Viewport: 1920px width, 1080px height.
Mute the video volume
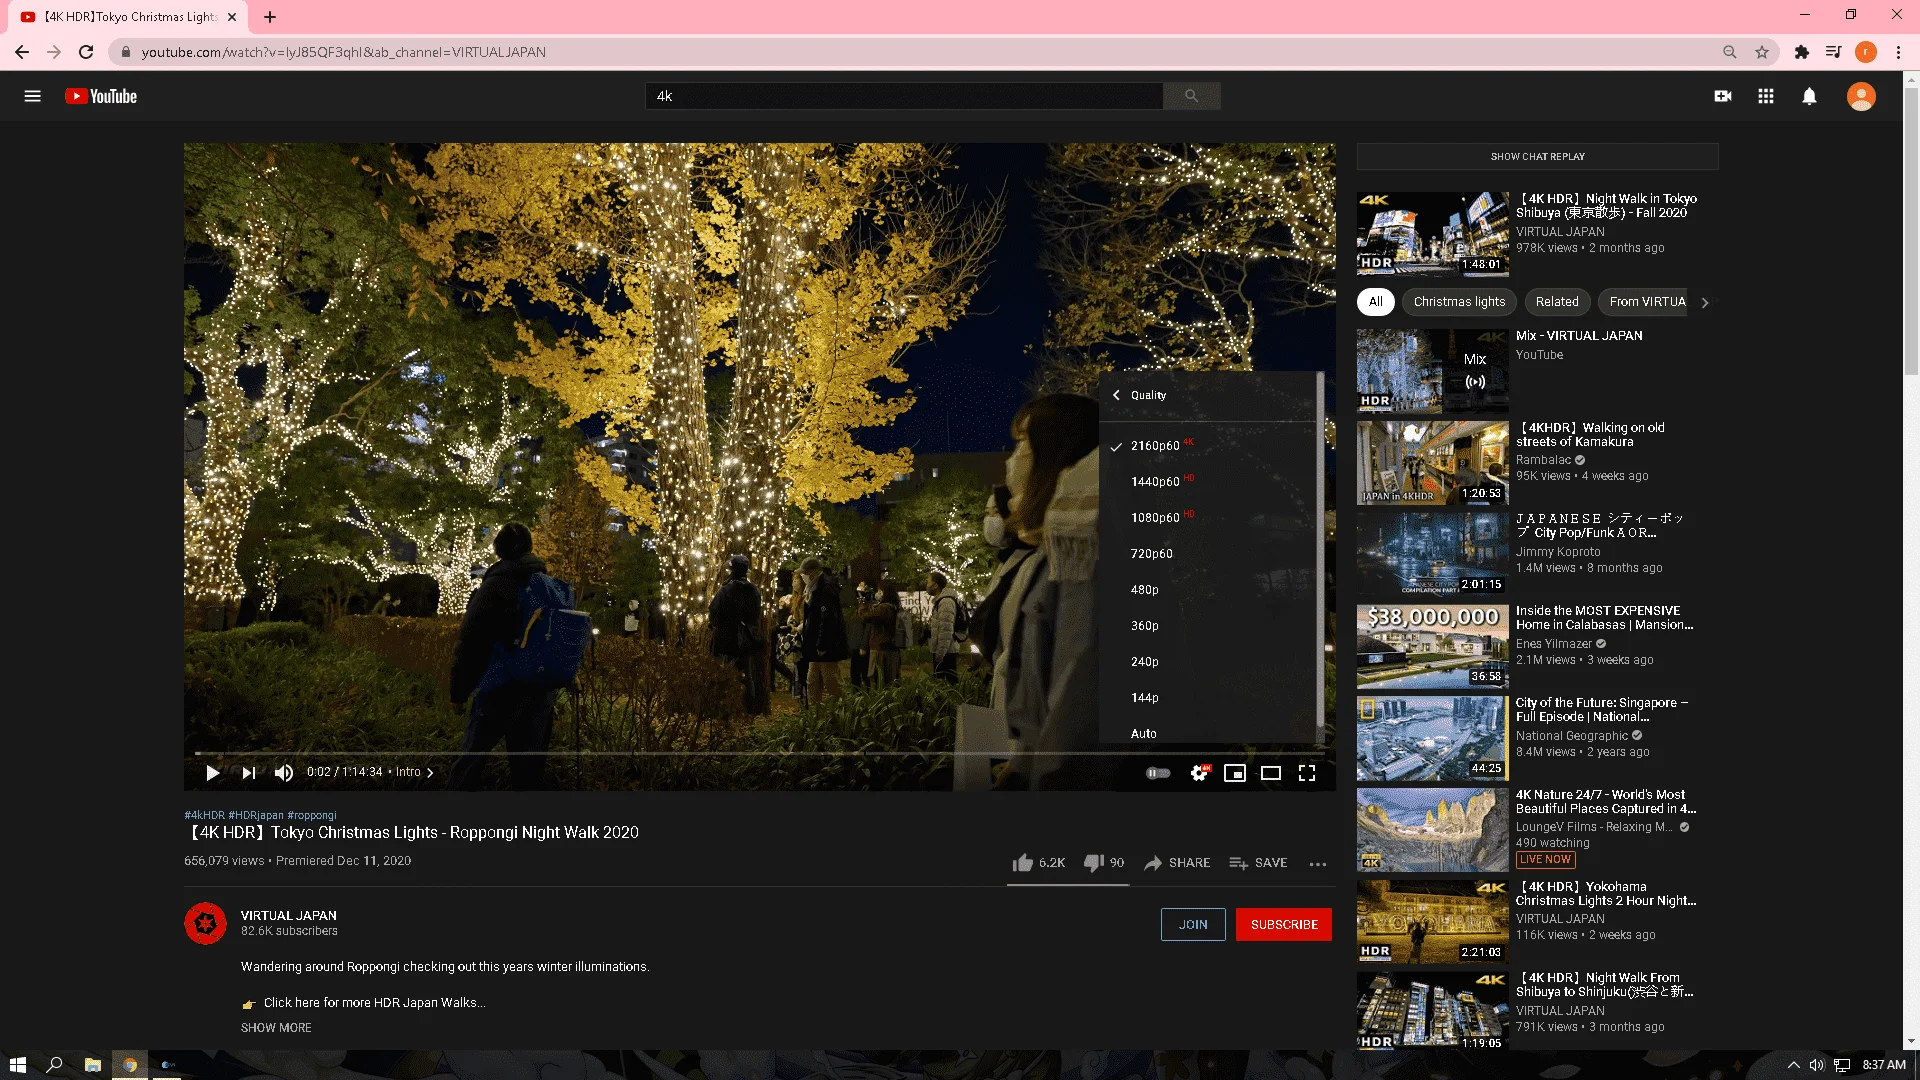pyautogui.click(x=284, y=773)
